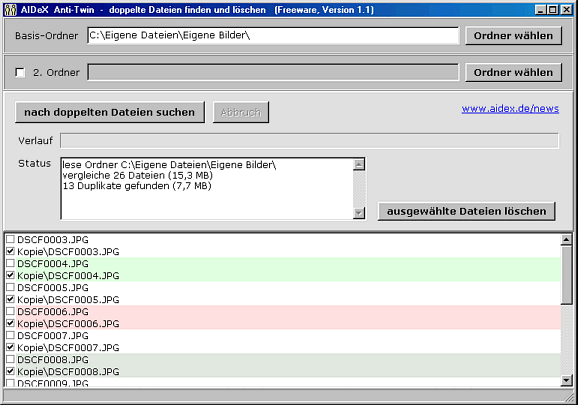Select the DSCF0005.JPG list entry
The height and width of the screenshot is (405, 578).
point(53,287)
